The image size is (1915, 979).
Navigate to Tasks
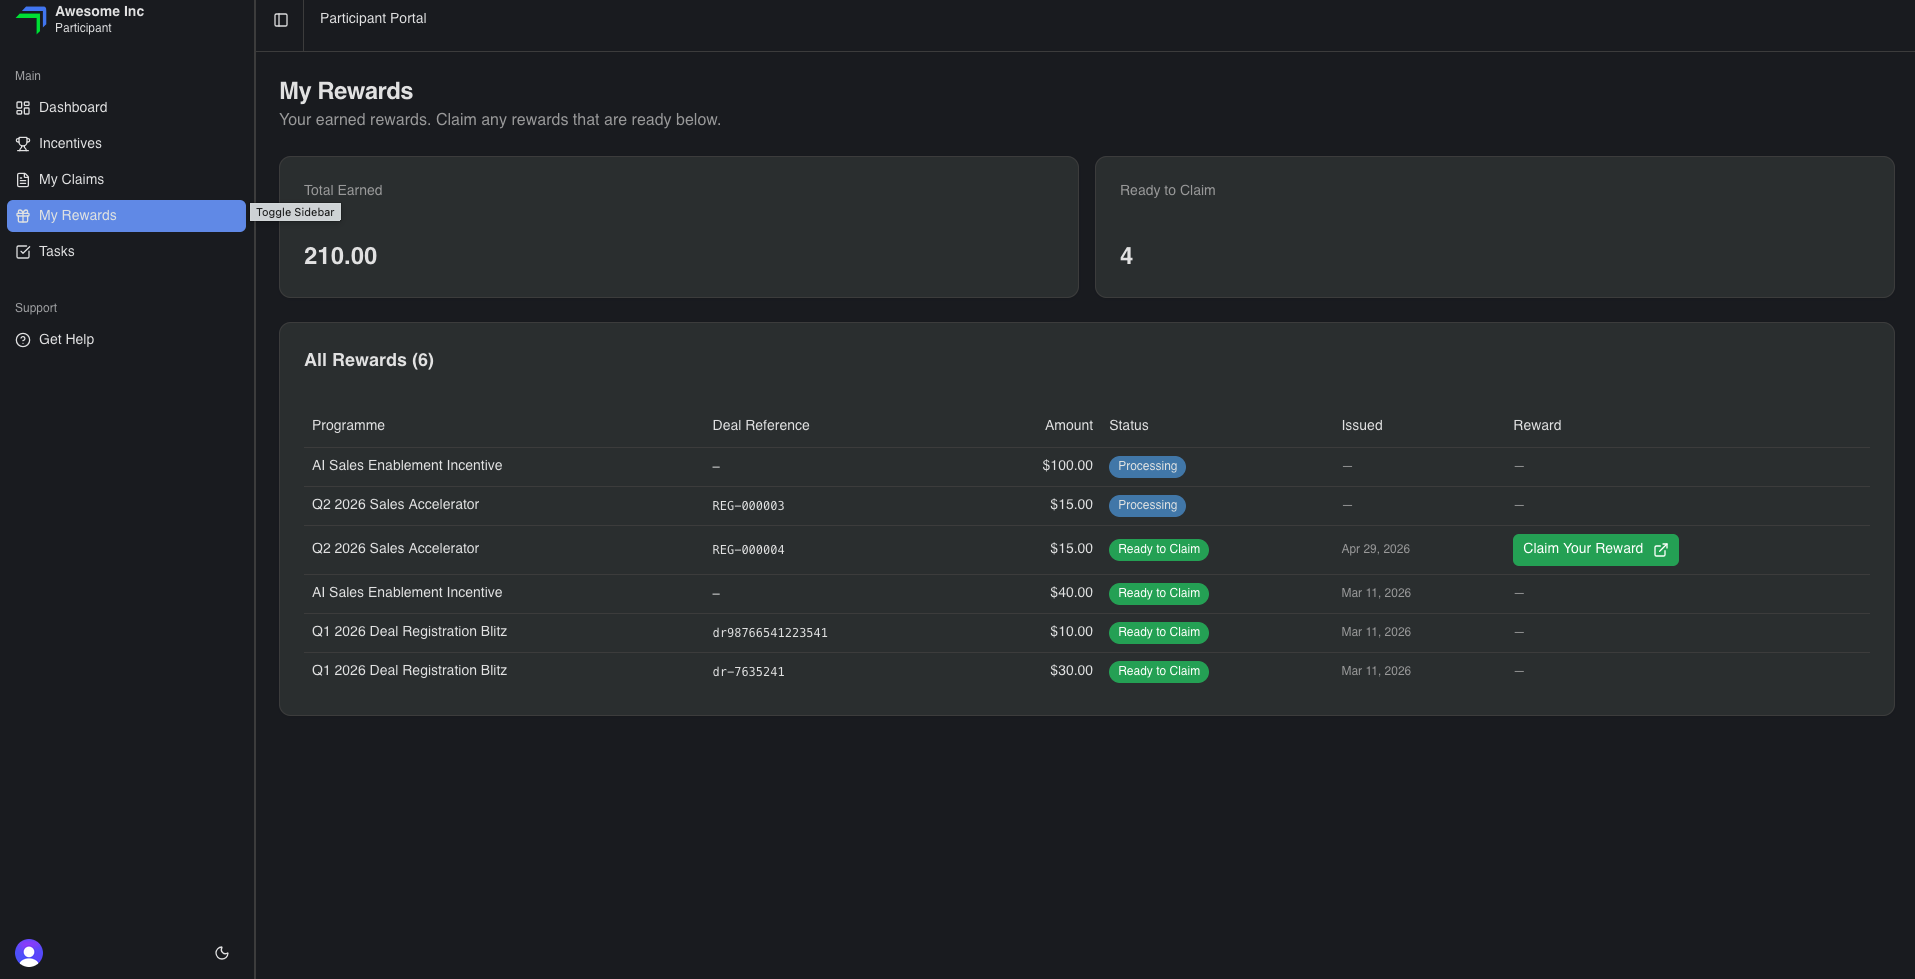pos(126,252)
